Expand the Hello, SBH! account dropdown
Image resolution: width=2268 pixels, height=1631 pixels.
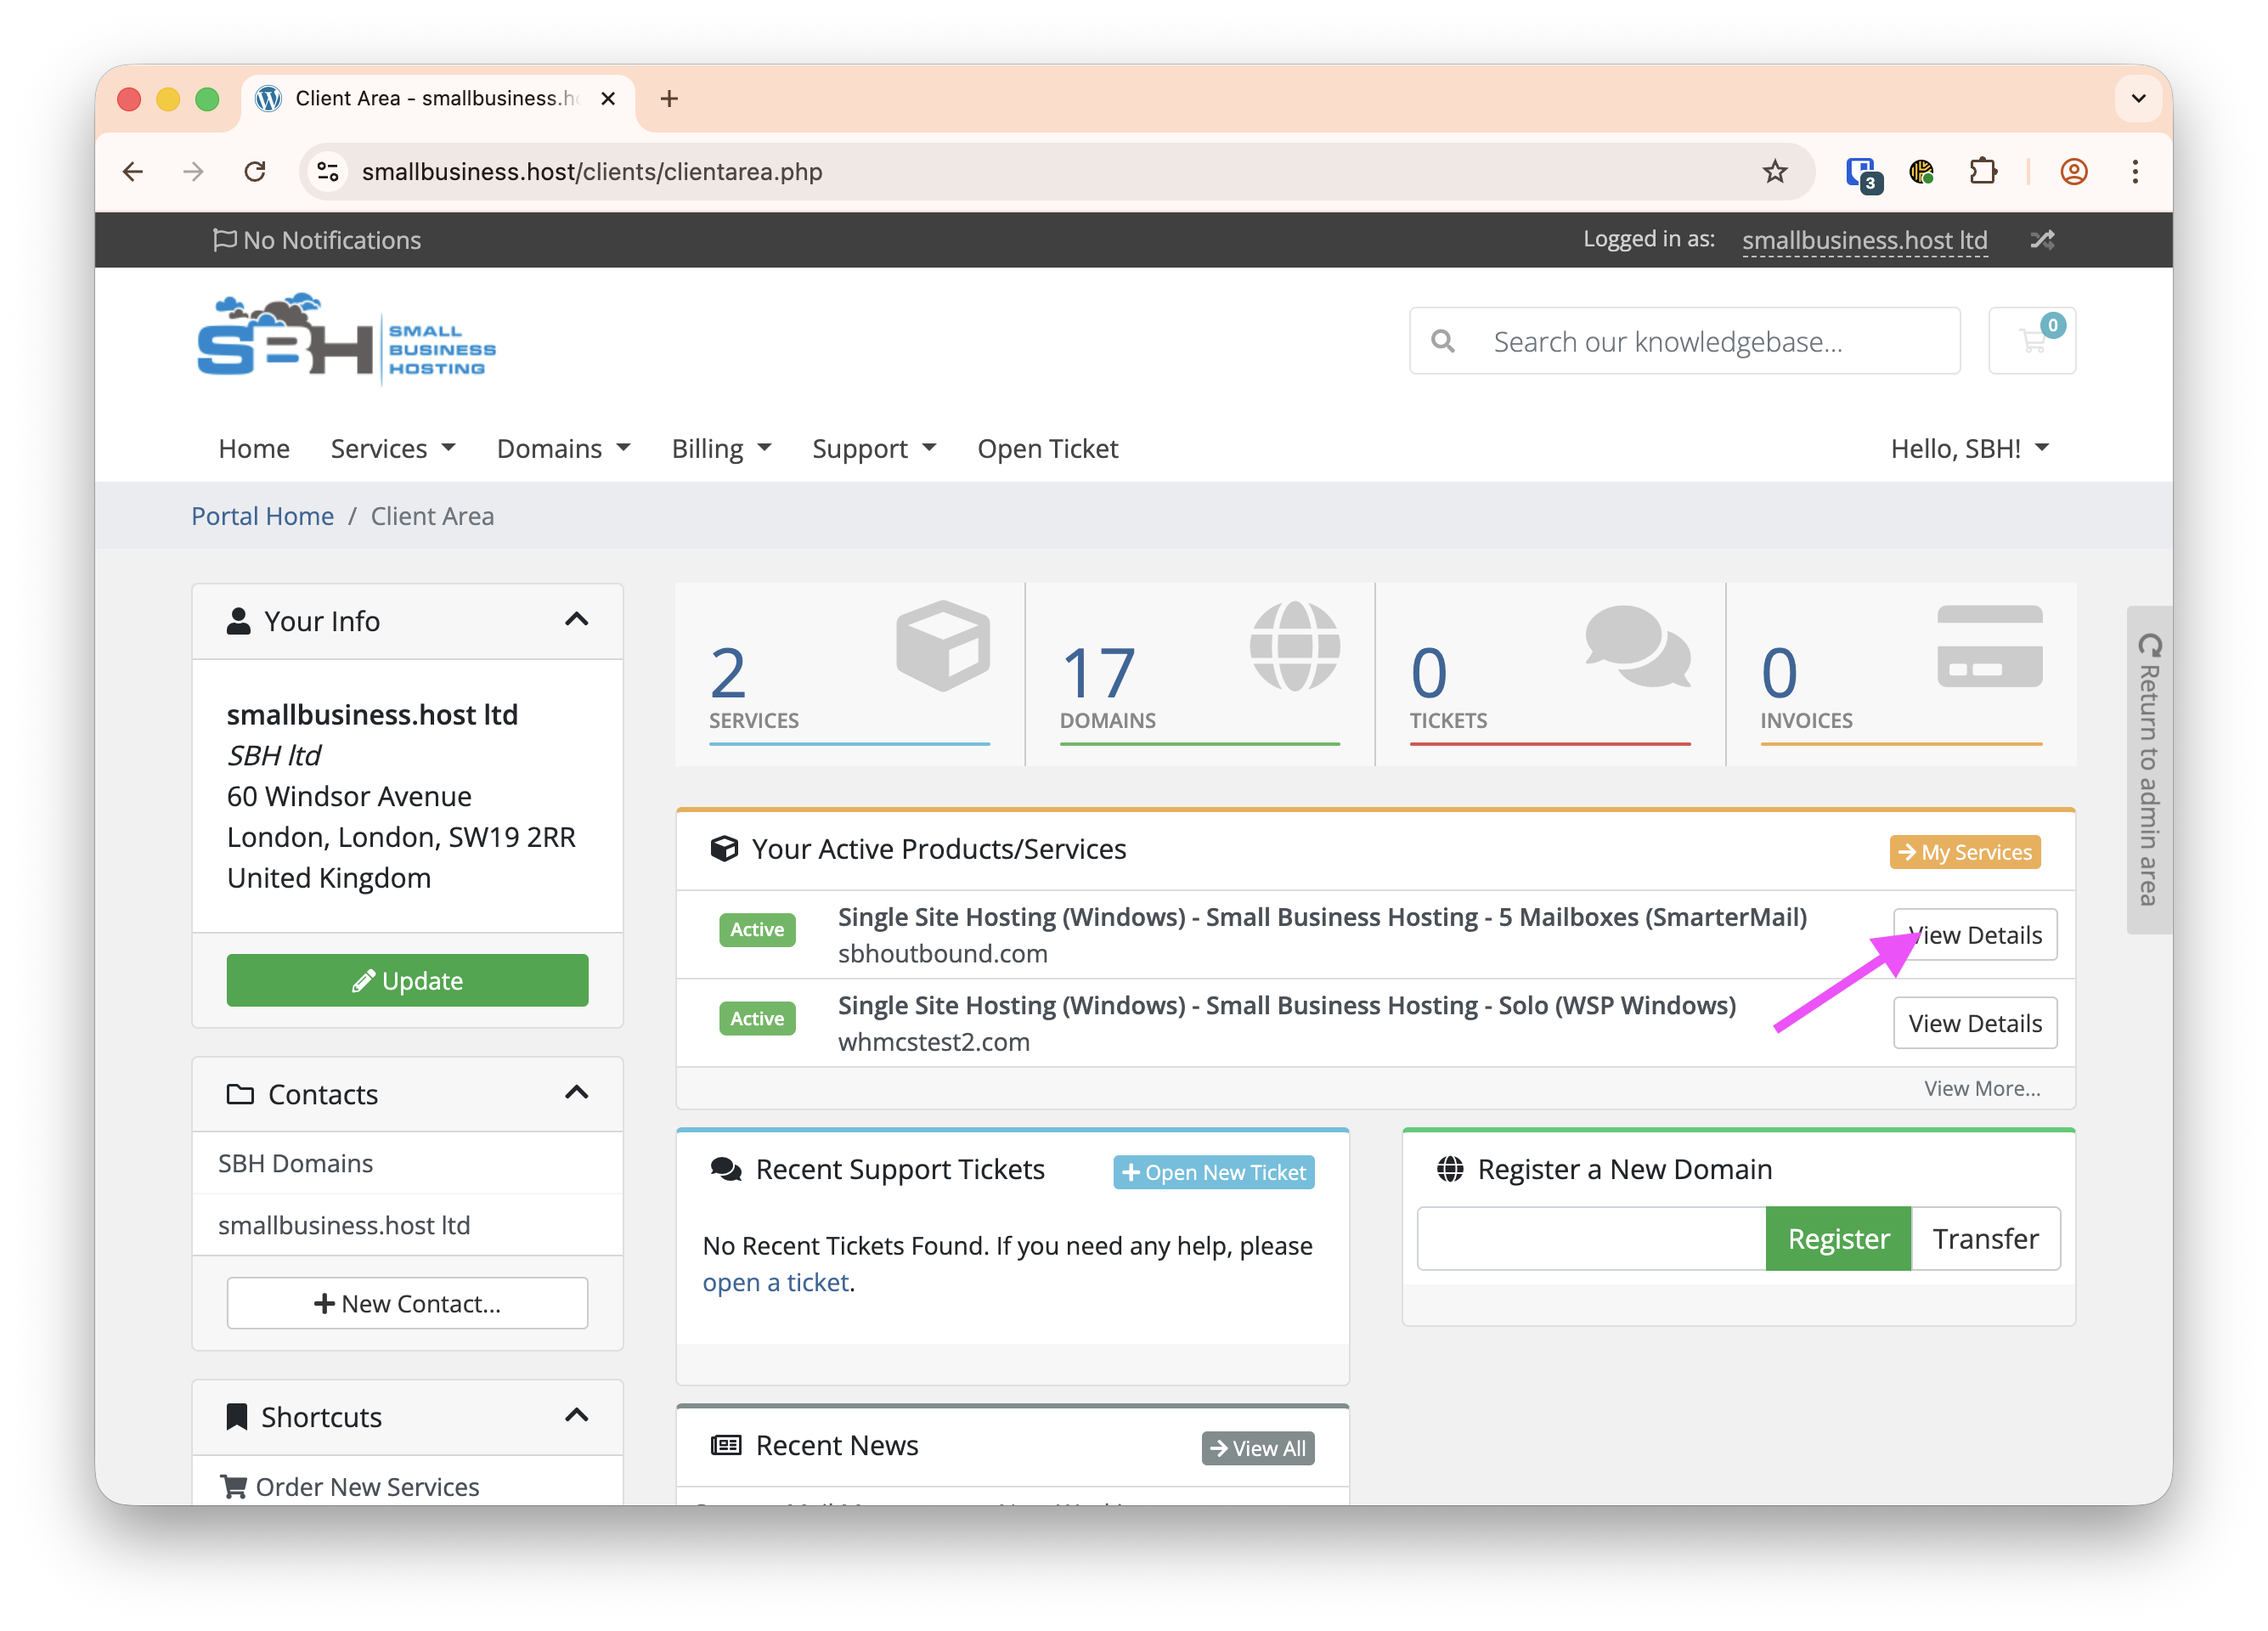(1969, 448)
